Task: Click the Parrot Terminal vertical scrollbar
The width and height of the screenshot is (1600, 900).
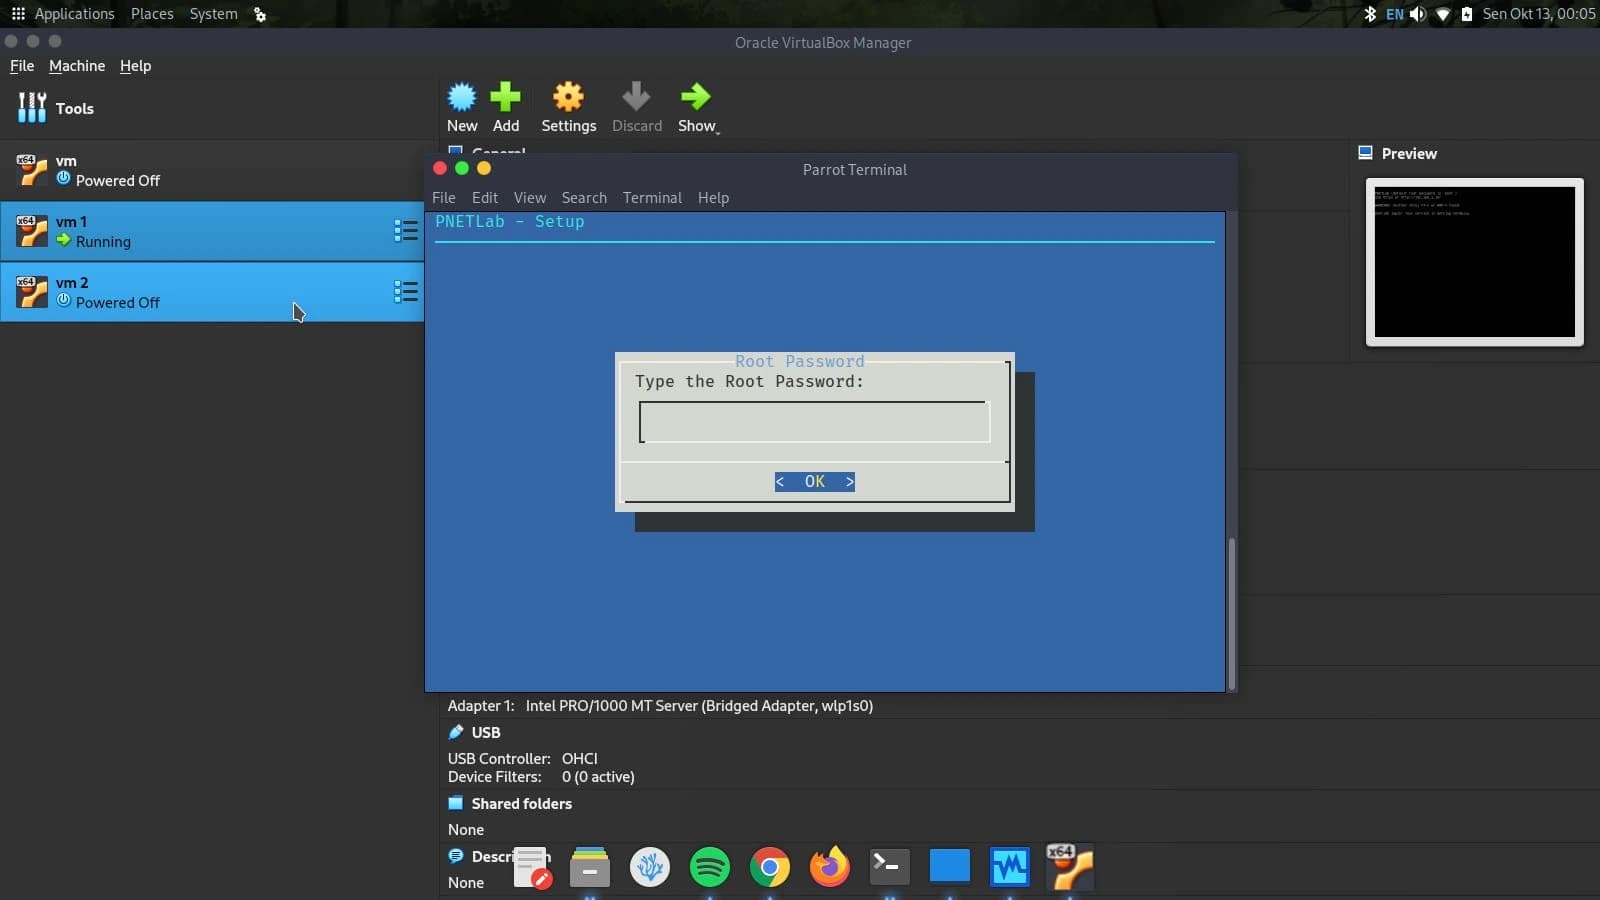Action: (x=1231, y=612)
